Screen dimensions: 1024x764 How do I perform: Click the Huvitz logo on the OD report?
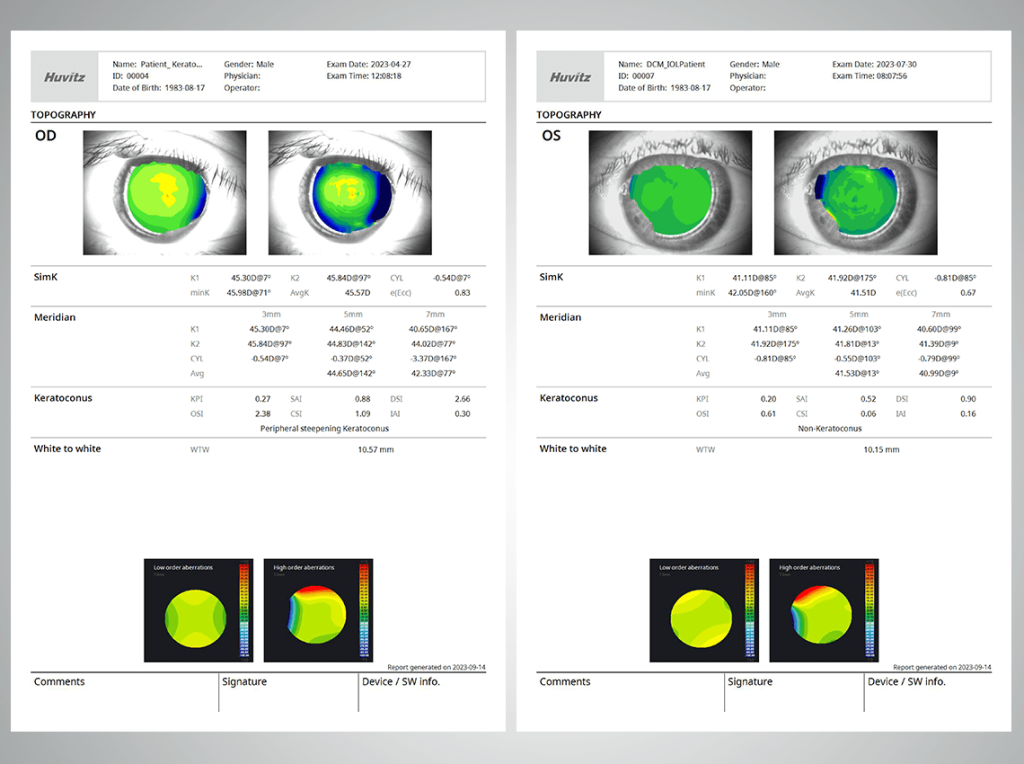click(64, 76)
